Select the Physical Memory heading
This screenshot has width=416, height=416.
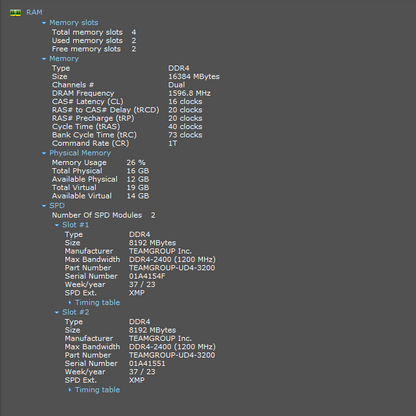pos(80,153)
